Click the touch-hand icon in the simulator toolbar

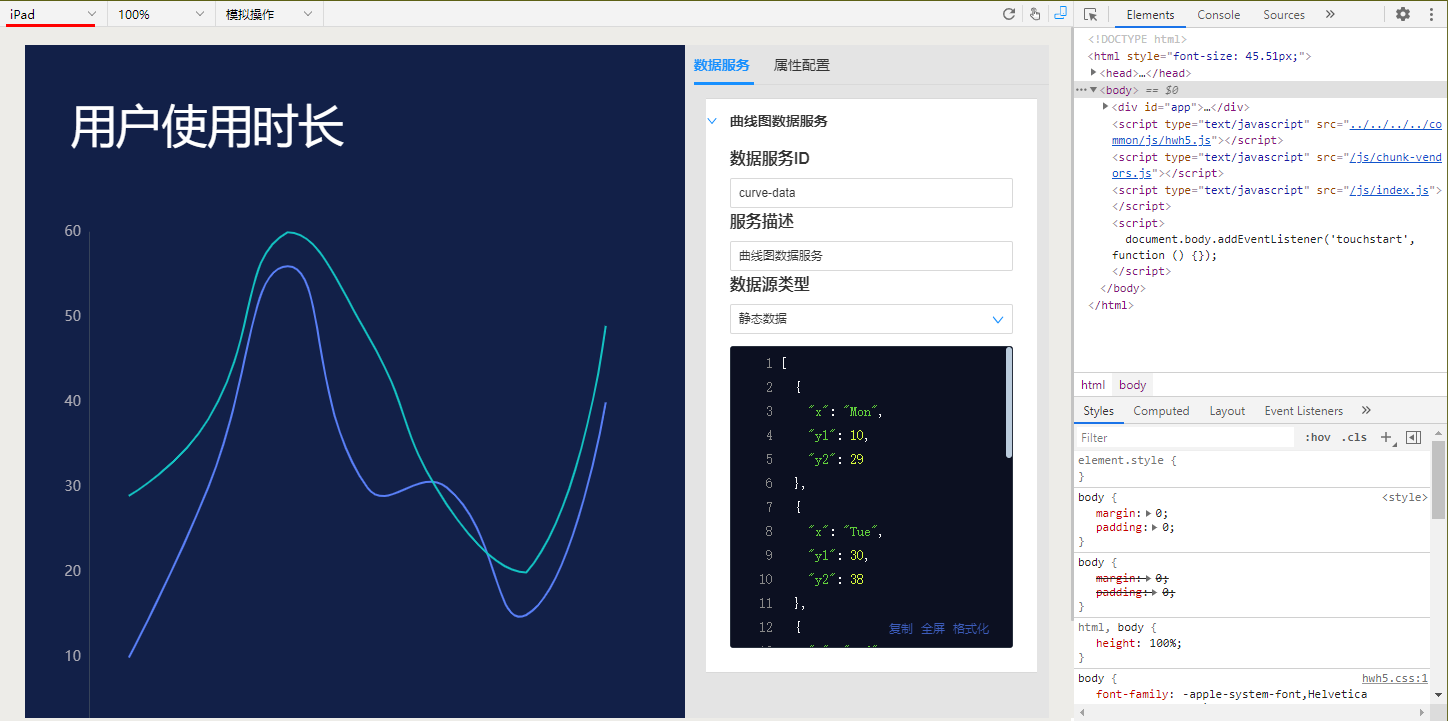click(1035, 14)
